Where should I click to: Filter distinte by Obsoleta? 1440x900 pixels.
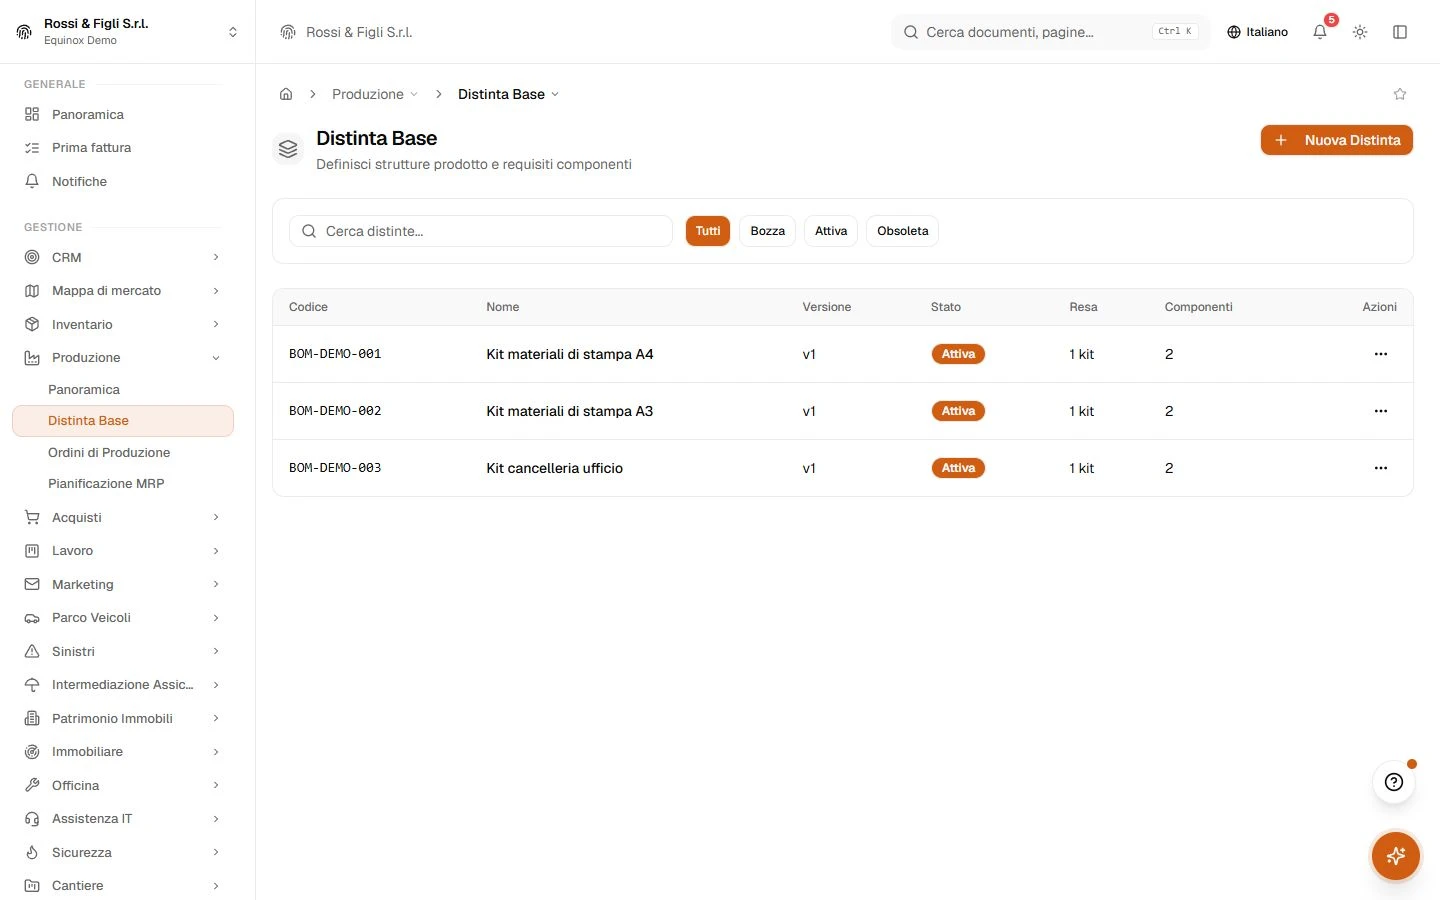903,231
